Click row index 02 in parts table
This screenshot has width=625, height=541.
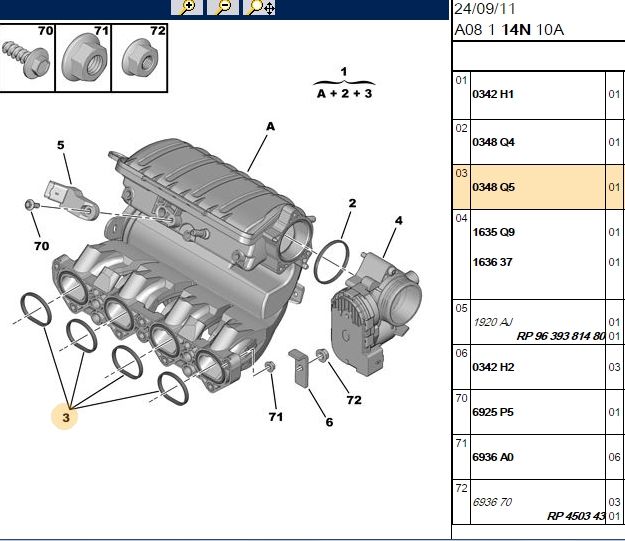click(x=461, y=128)
